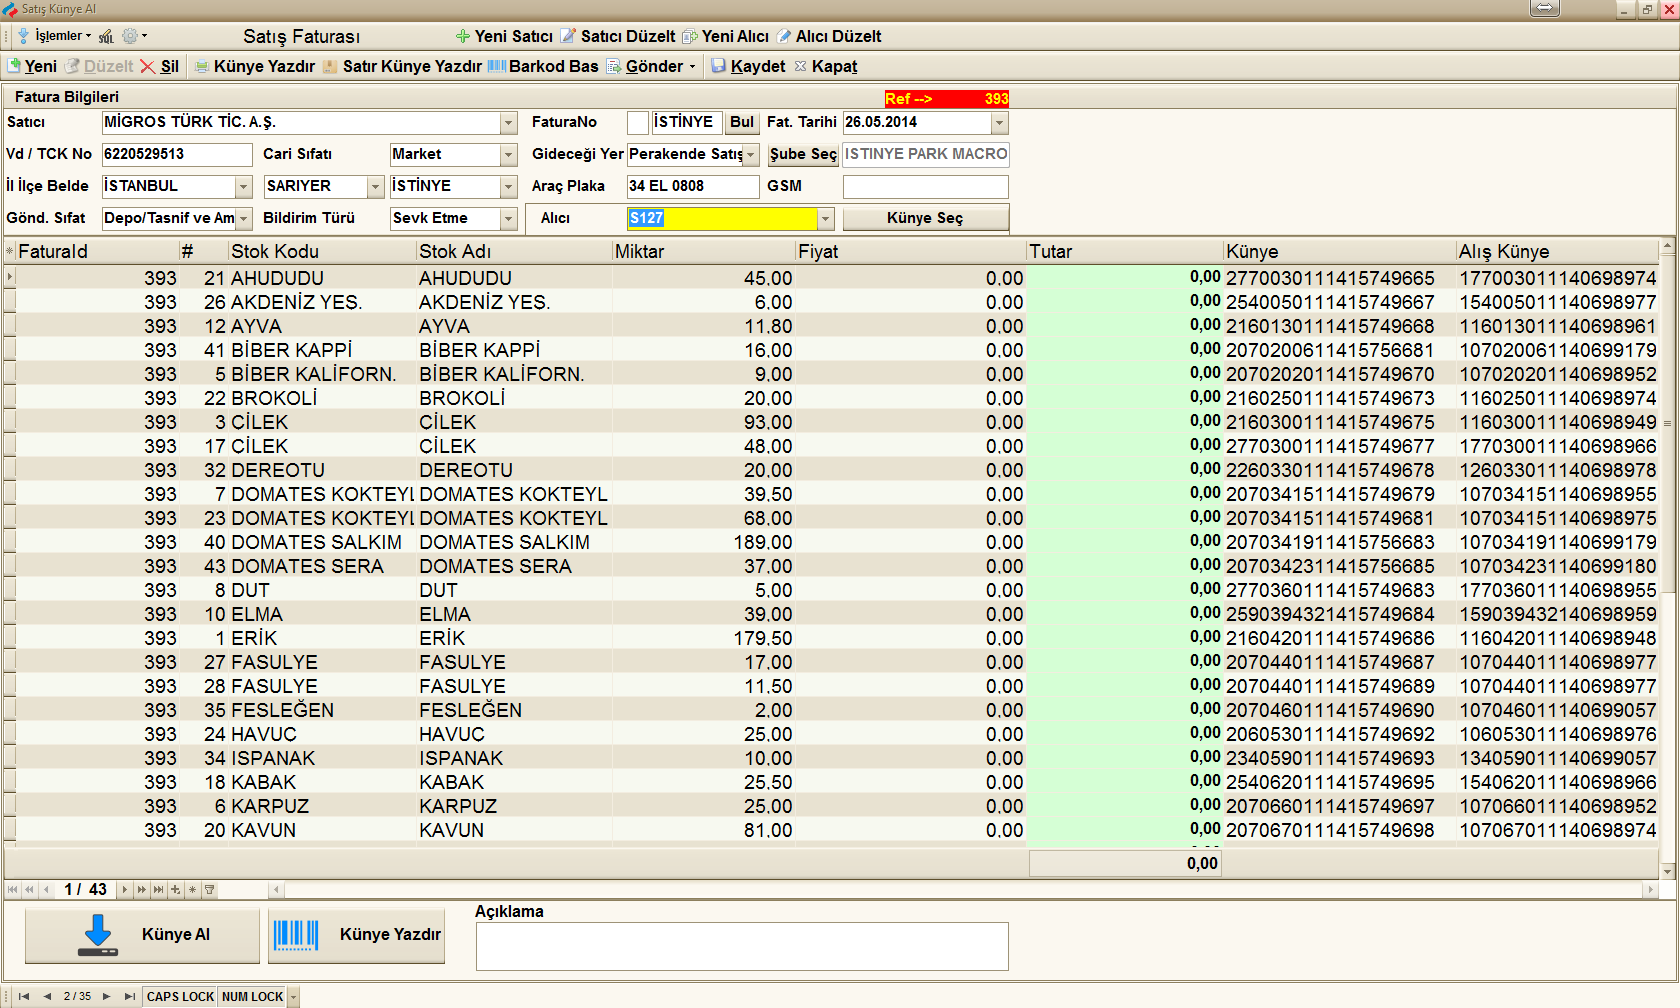
Task: Click the asterisk button in grid navigator
Action: click(192, 889)
